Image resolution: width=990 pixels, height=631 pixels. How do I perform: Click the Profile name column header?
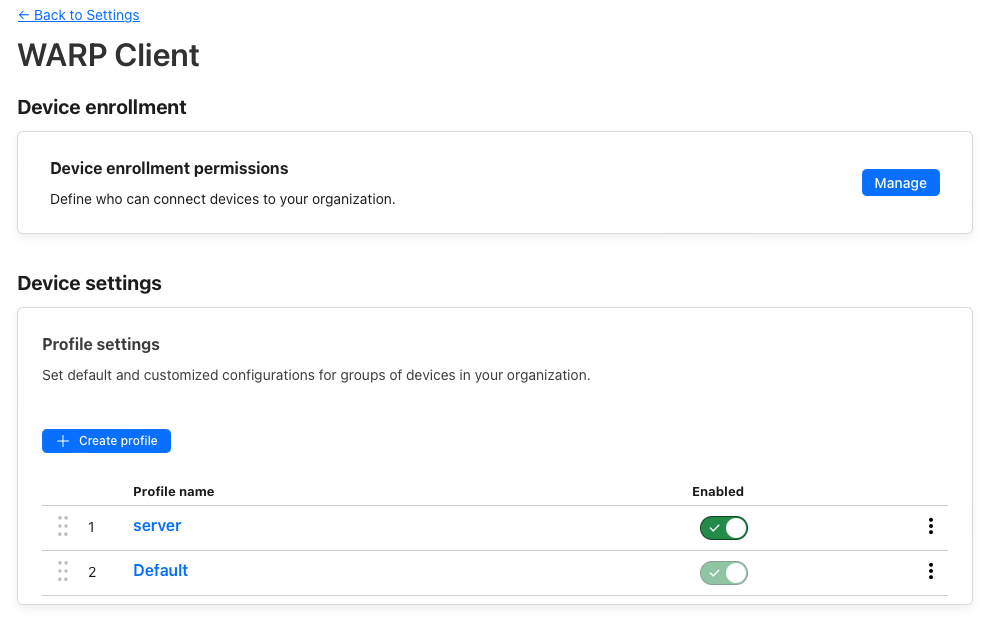point(174,491)
